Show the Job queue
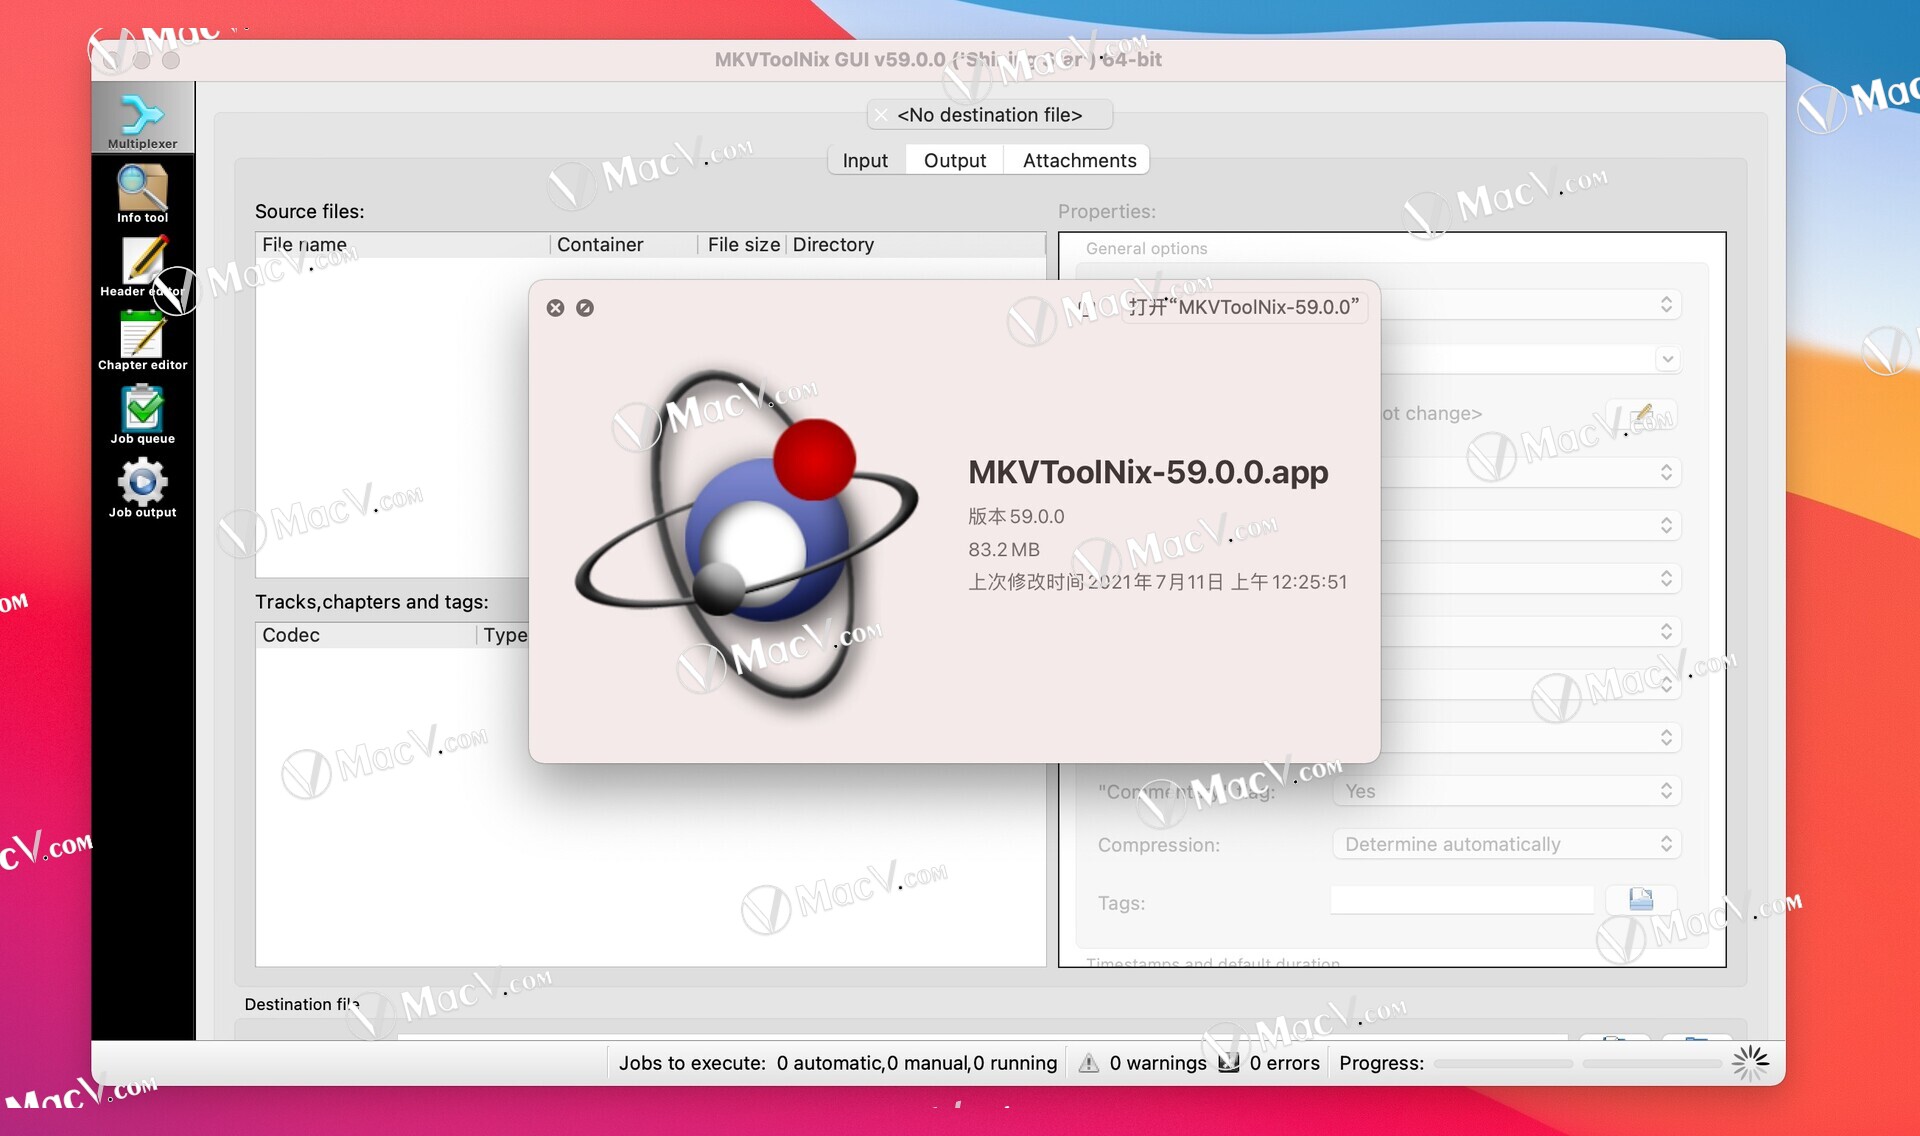 (142, 416)
